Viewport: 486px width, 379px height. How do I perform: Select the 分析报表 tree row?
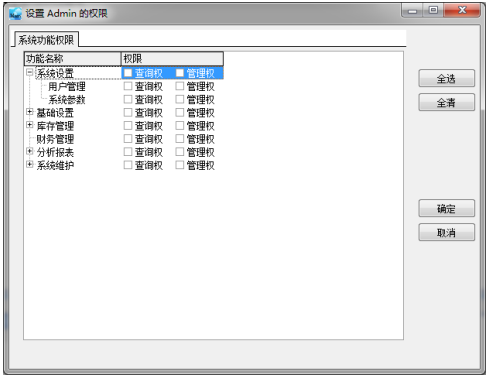55,152
